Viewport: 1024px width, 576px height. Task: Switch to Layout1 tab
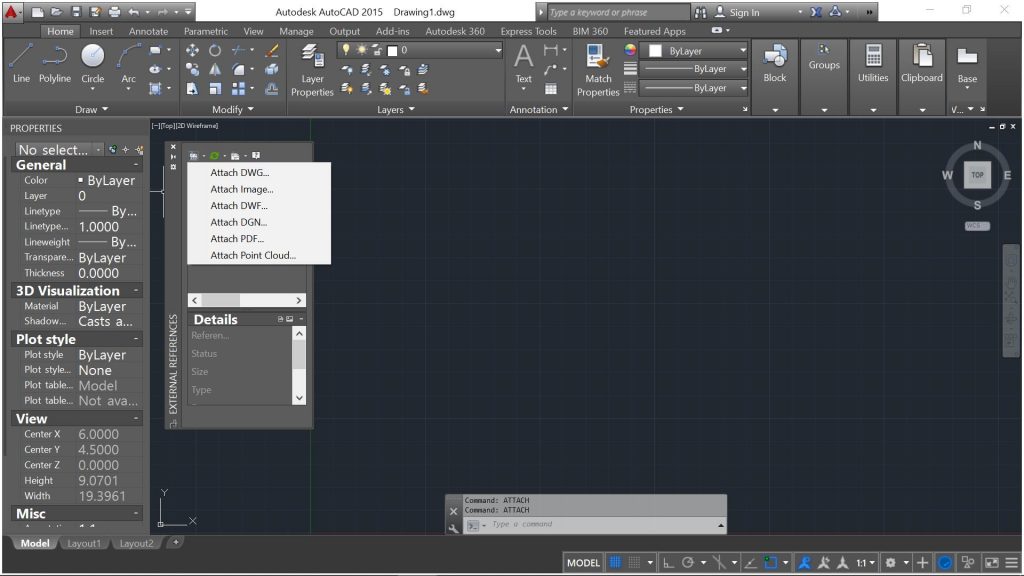coord(84,543)
